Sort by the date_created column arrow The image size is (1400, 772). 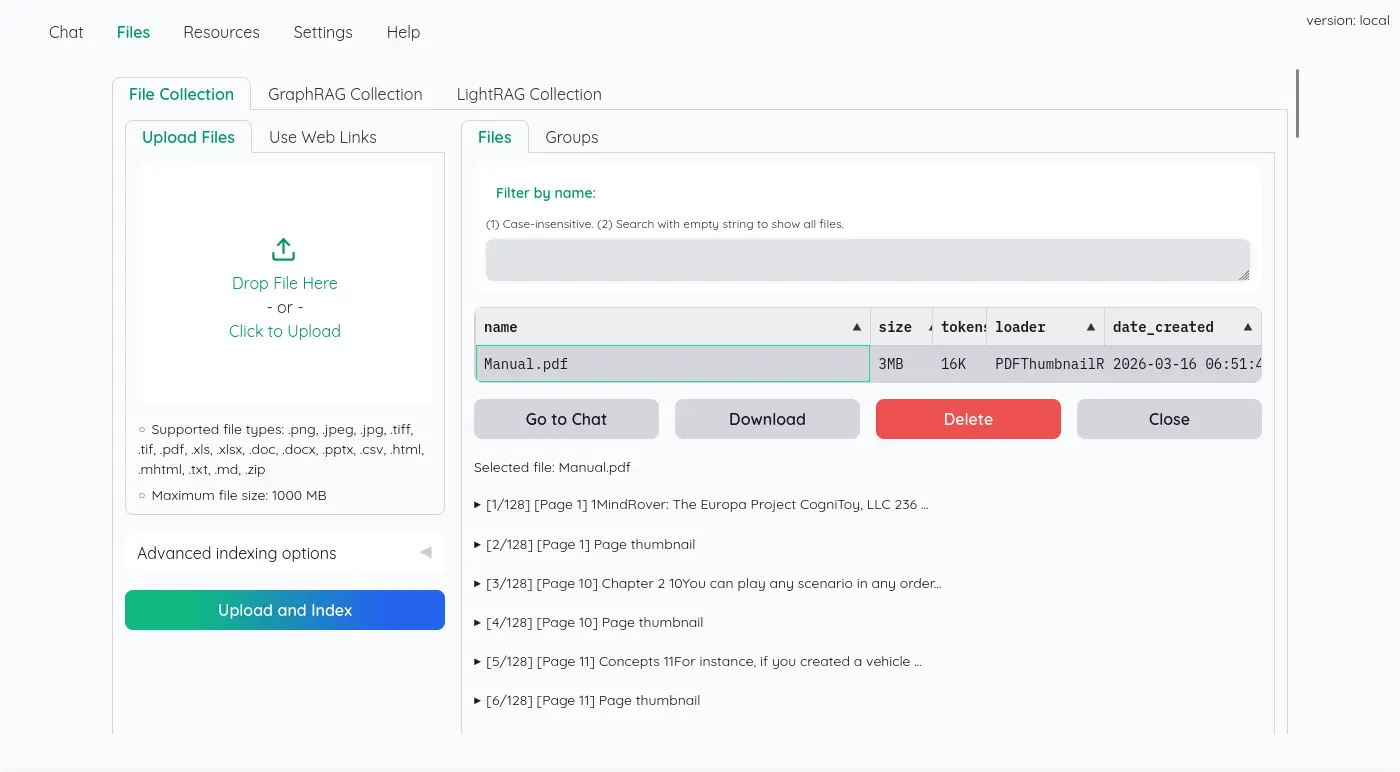[x=1247, y=328]
